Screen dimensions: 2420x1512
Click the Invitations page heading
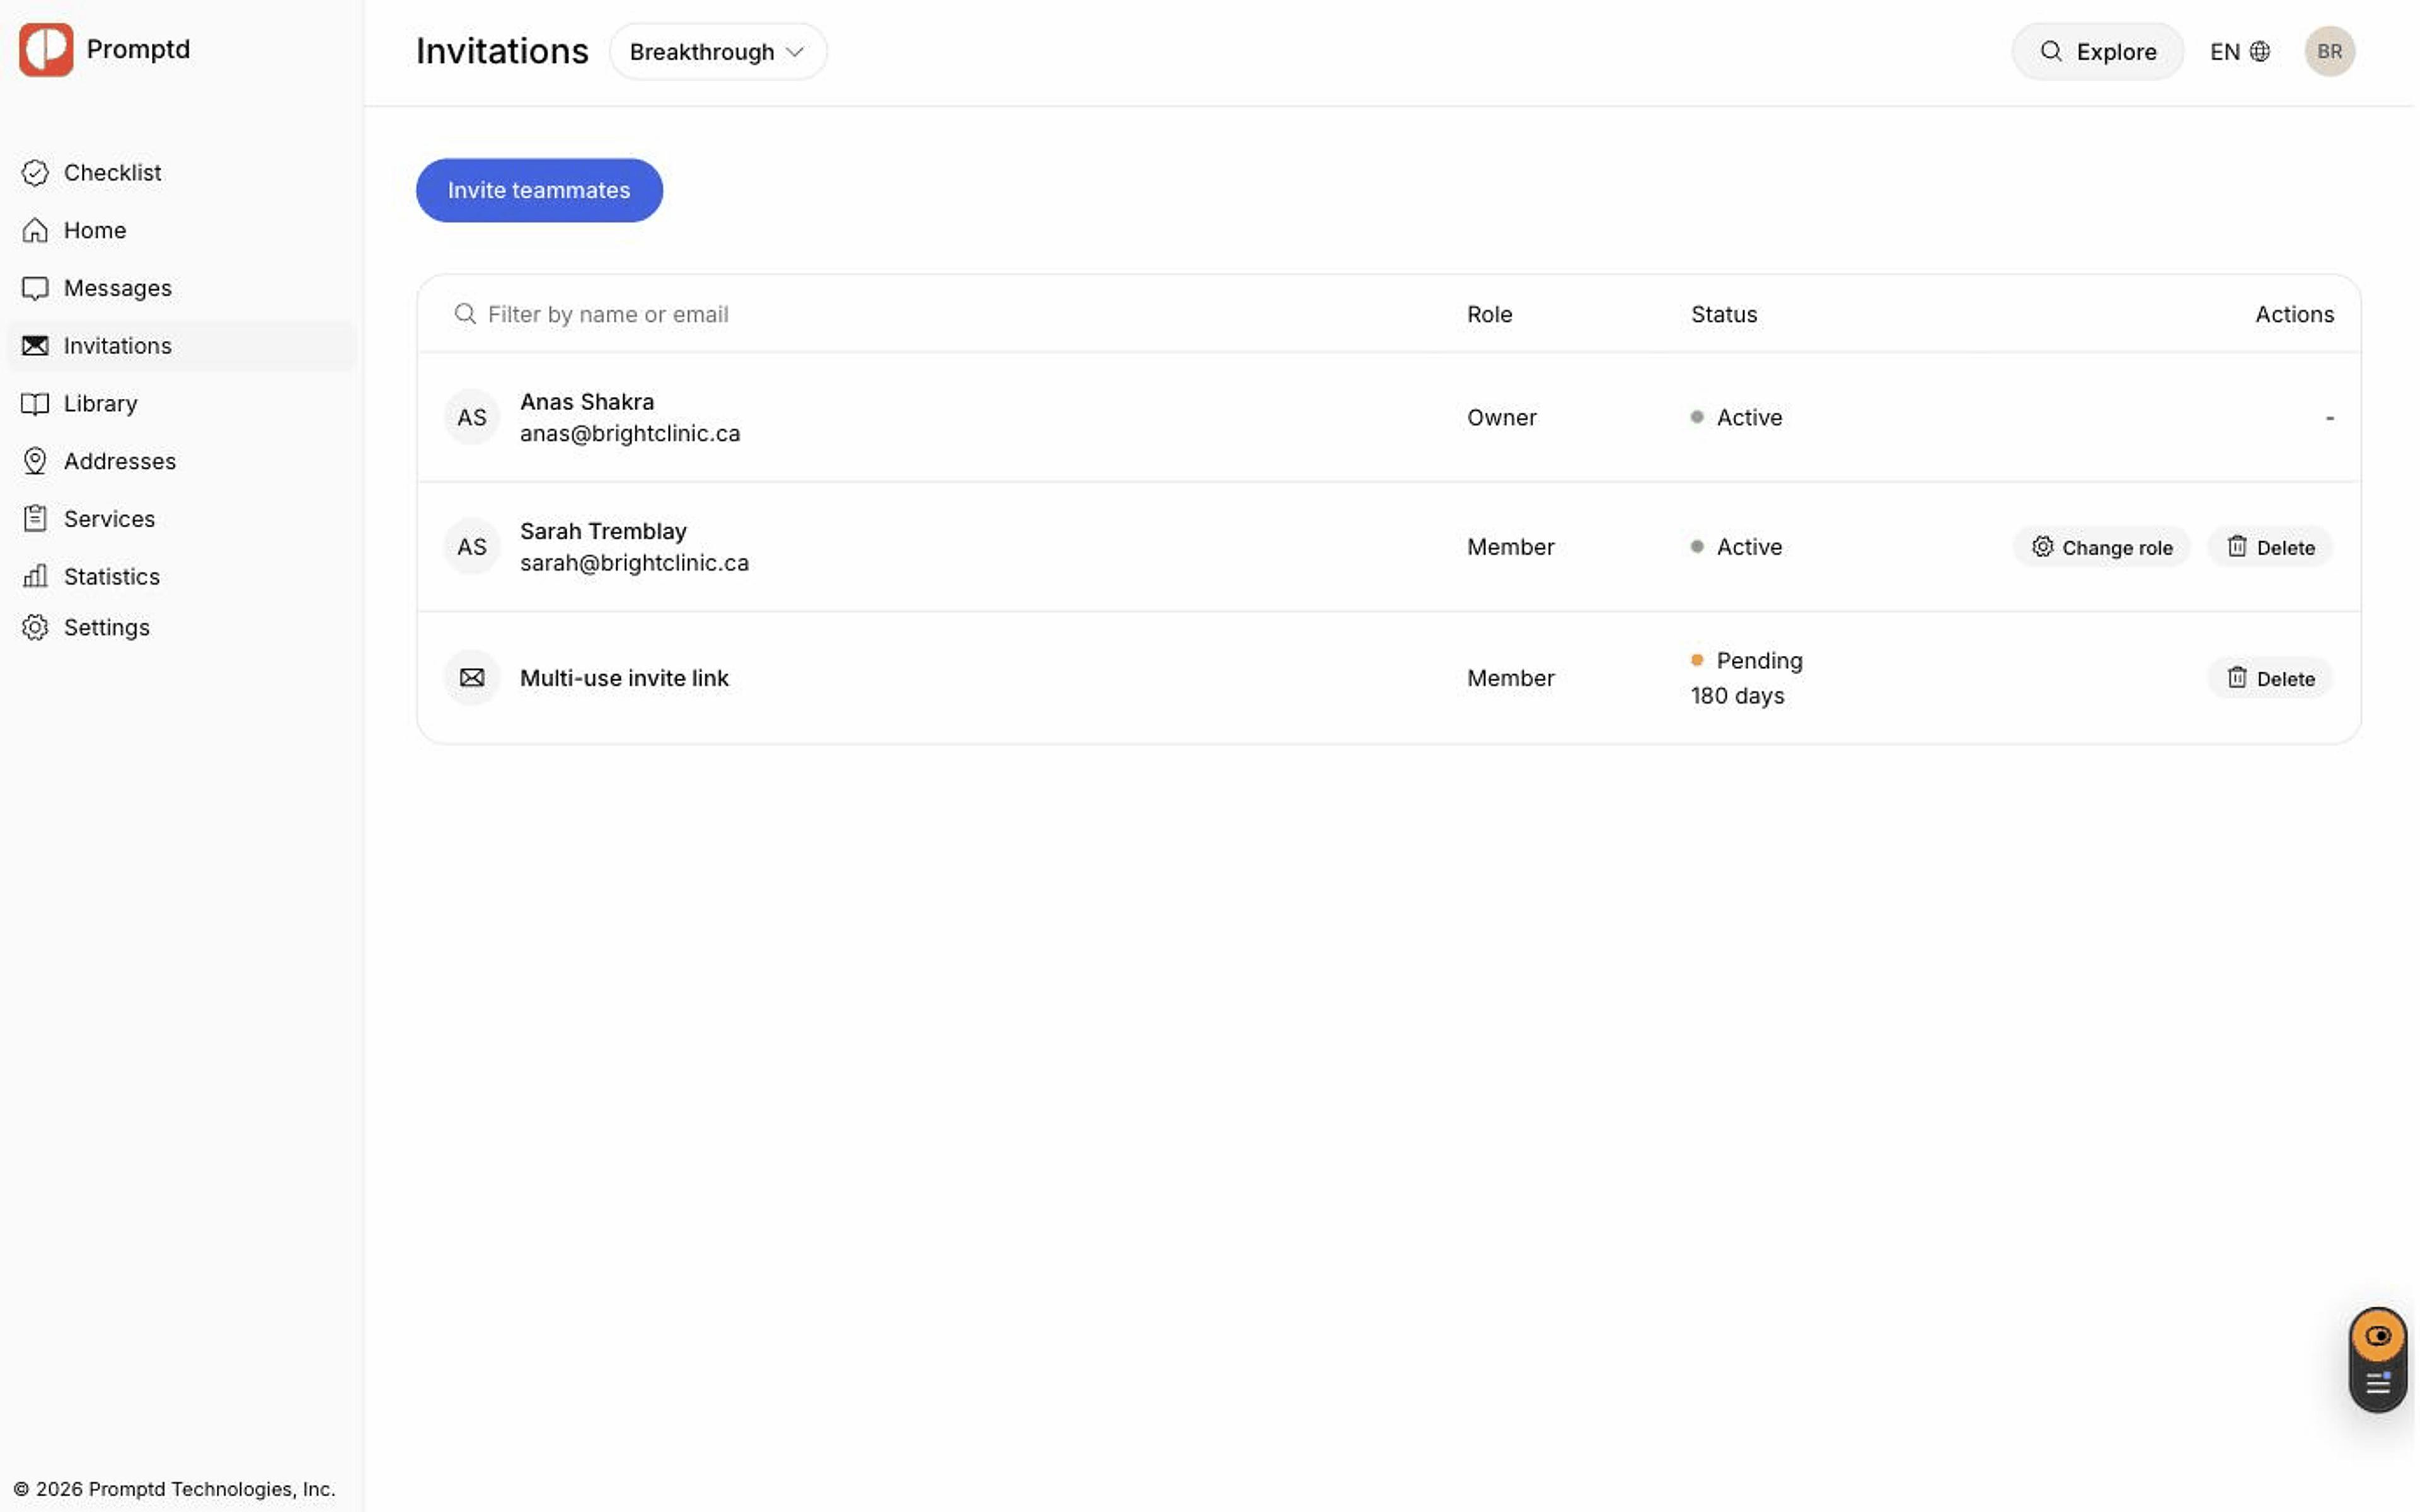(502, 52)
